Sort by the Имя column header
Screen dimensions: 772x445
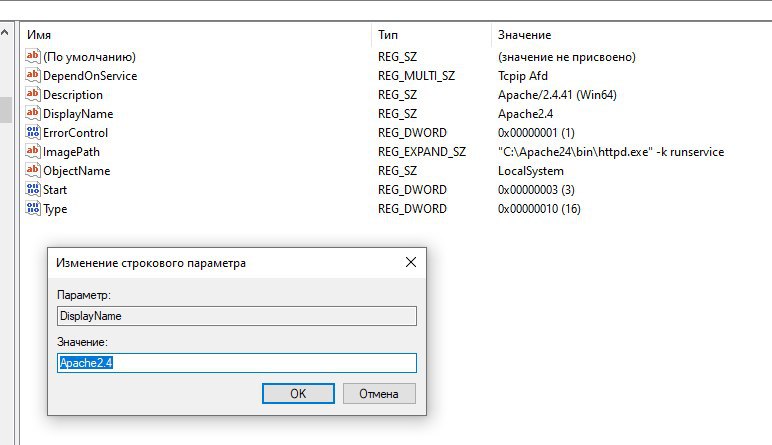pyautogui.click(x=39, y=35)
